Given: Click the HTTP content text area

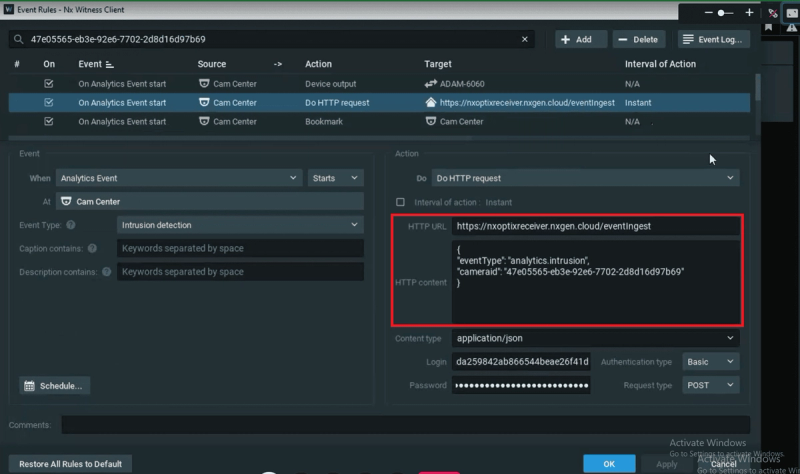Looking at the screenshot, I should pyautogui.click(x=595, y=282).
